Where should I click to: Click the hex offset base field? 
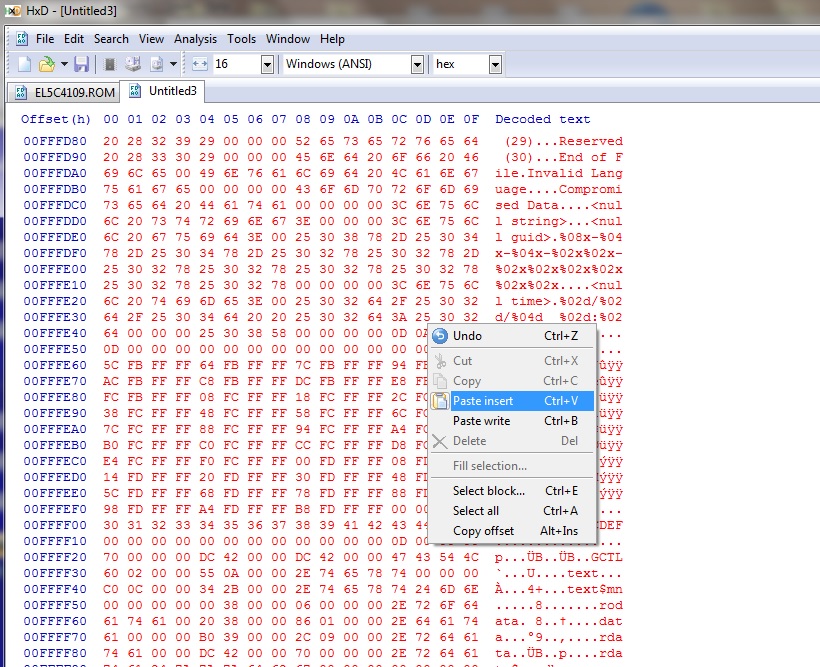(x=461, y=64)
